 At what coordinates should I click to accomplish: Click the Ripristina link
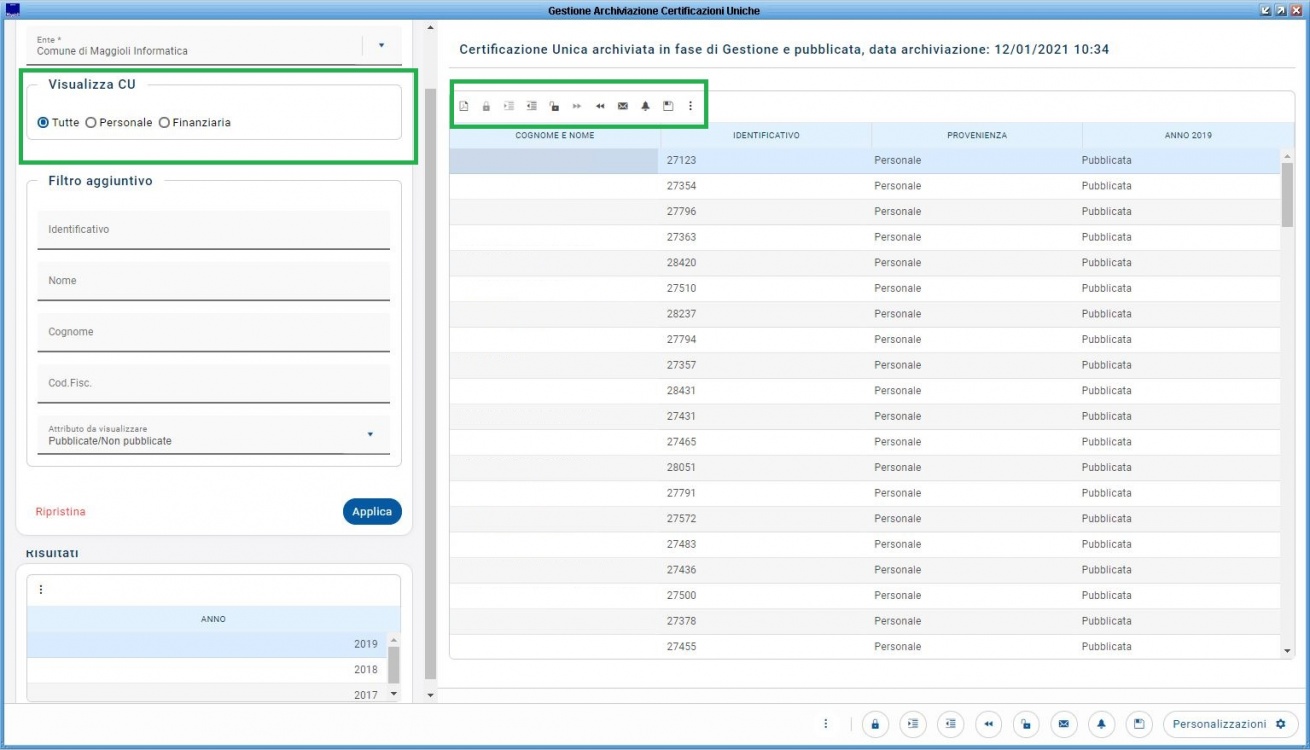[x=61, y=512]
